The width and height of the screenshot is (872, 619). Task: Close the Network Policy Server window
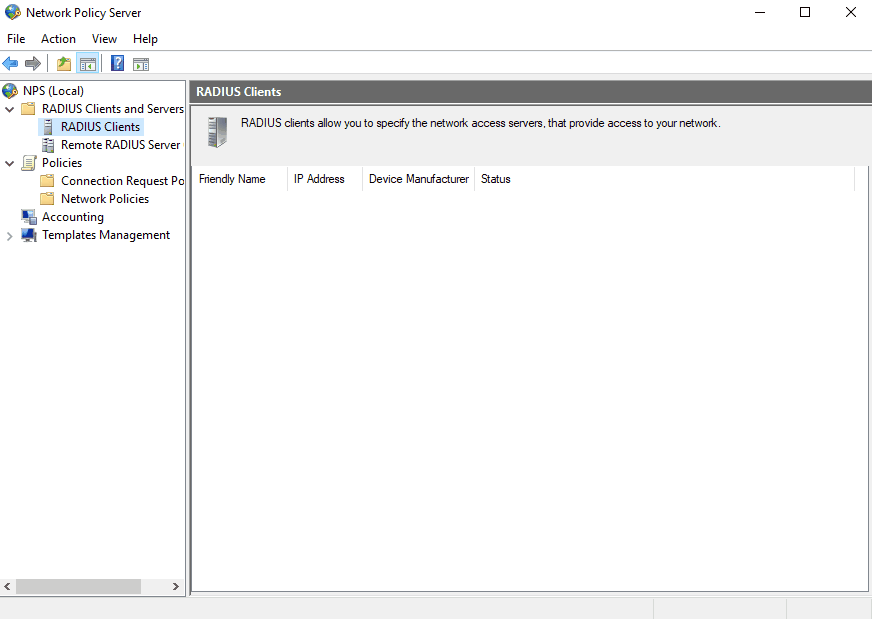coord(850,12)
